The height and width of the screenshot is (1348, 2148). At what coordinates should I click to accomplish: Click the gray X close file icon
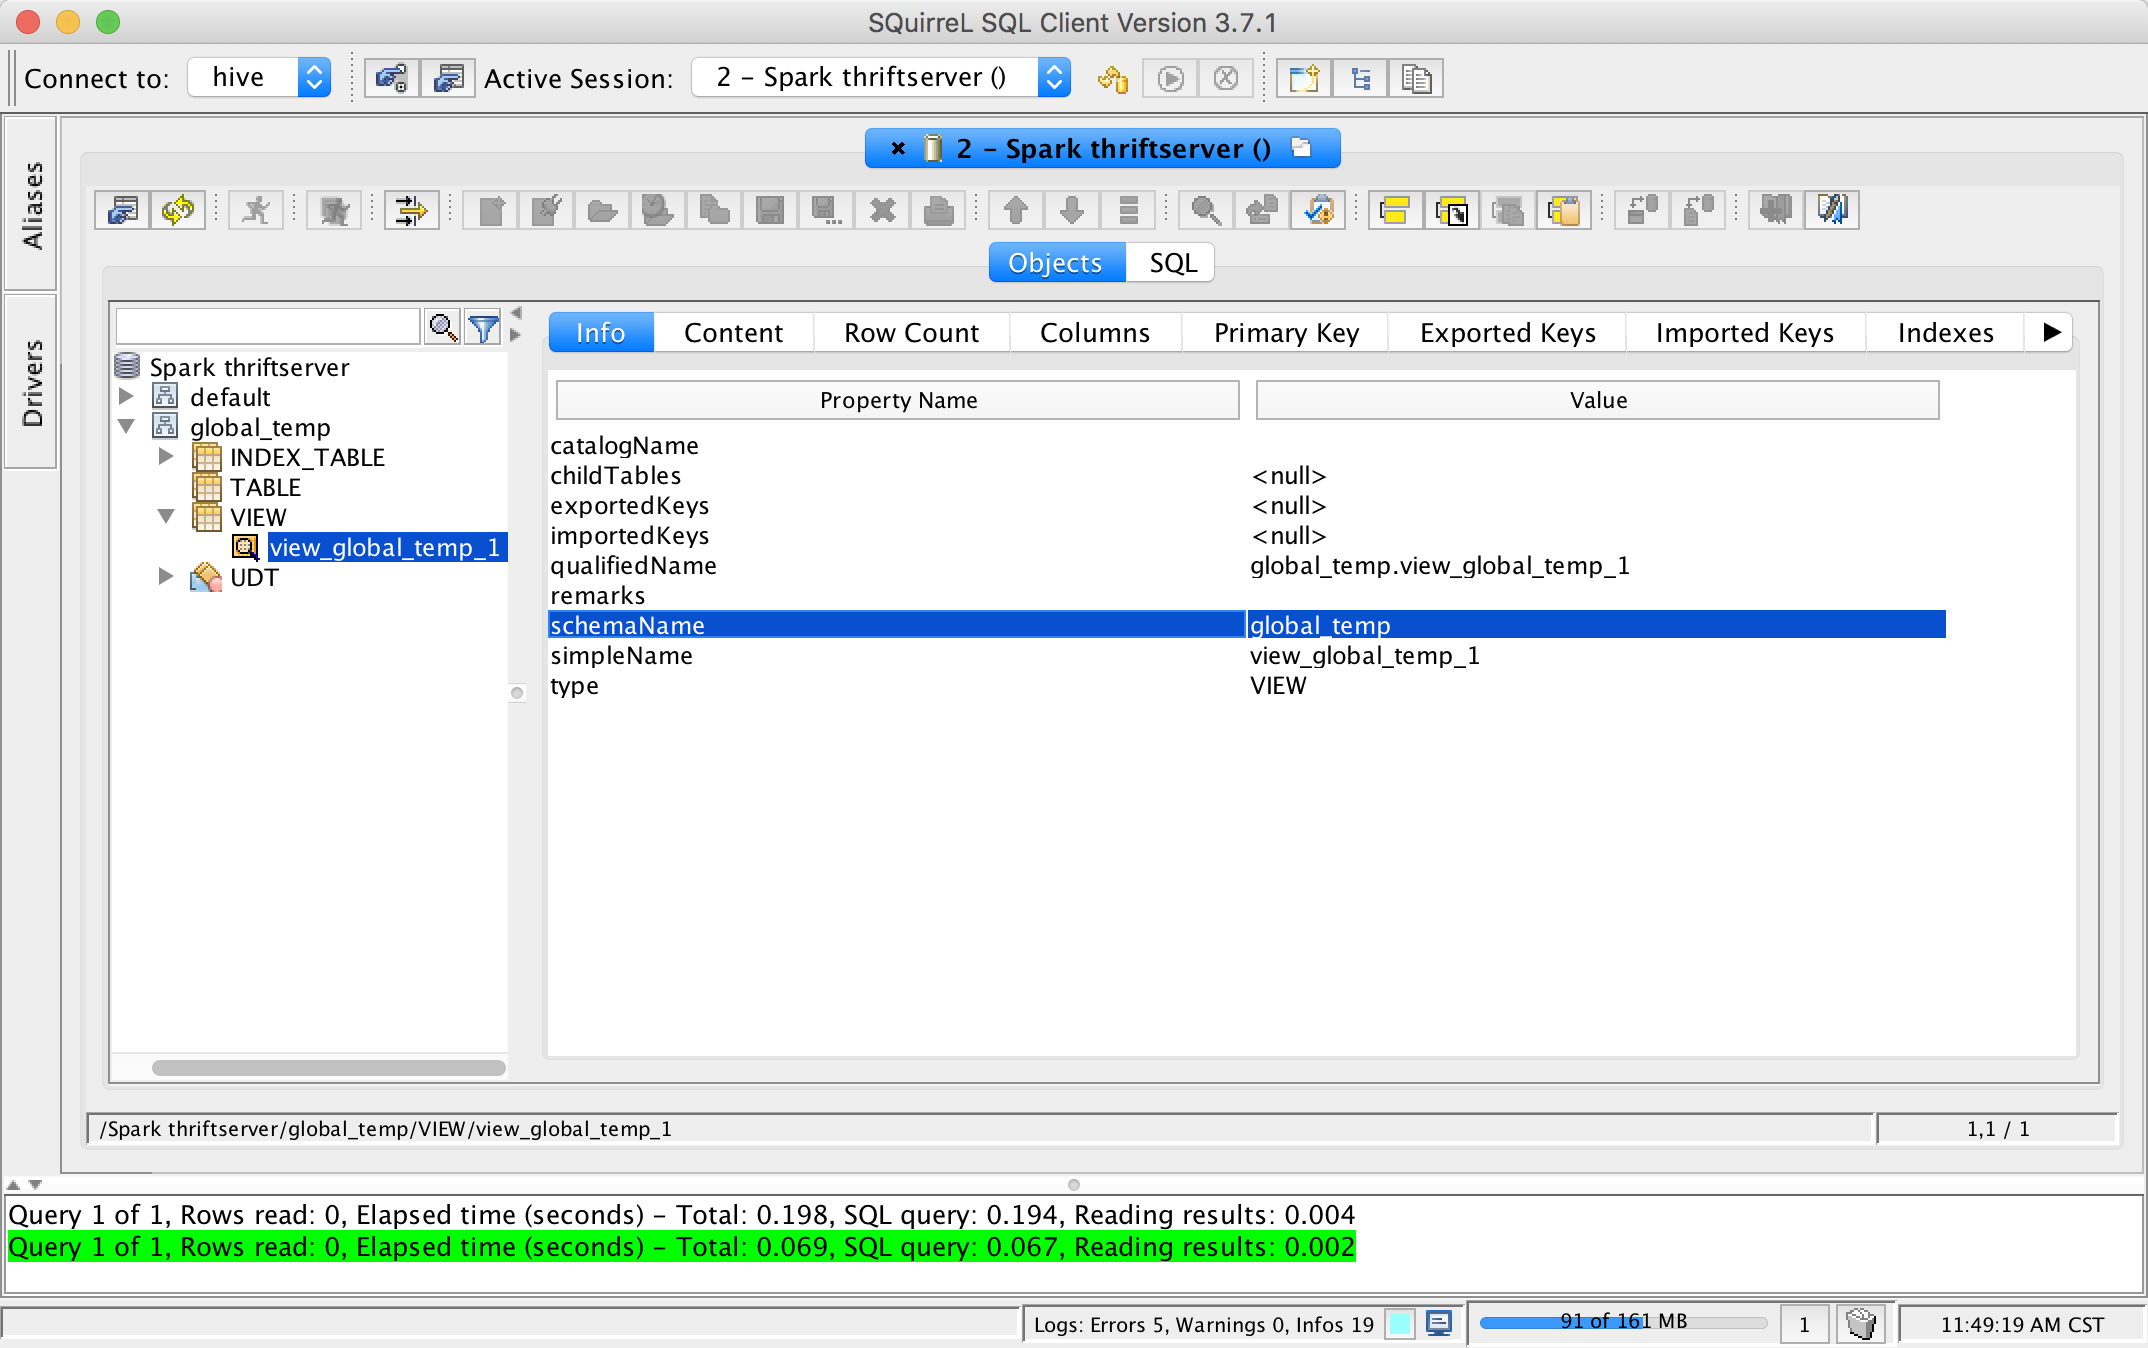pos(882,210)
